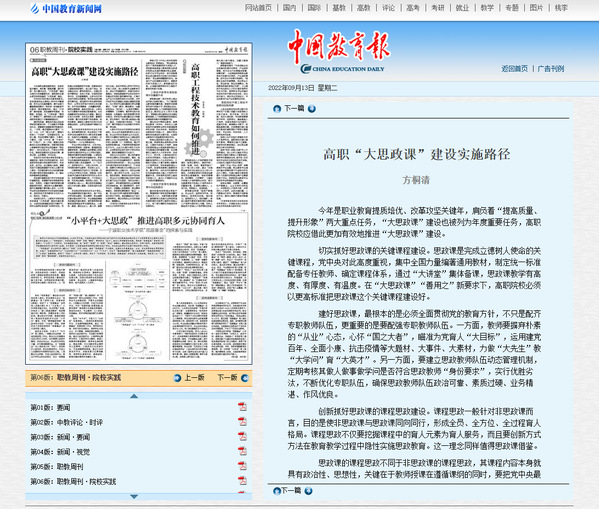Viewport: 599px width, 509px height.
Task: Open the 就业 navigation item
Action: [x=462, y=8]
